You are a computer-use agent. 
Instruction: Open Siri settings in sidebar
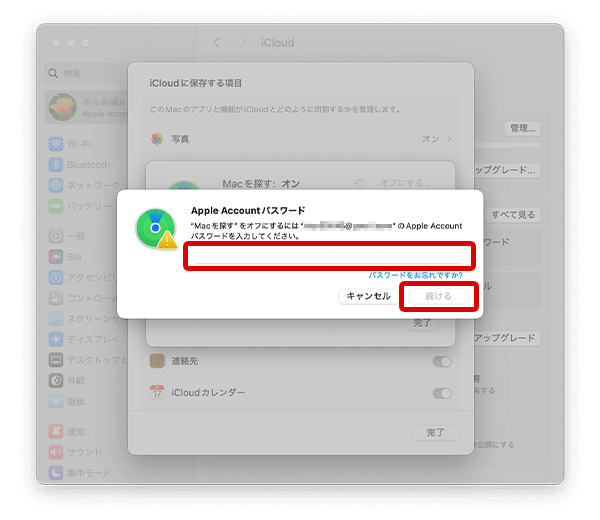click(65, 257)
